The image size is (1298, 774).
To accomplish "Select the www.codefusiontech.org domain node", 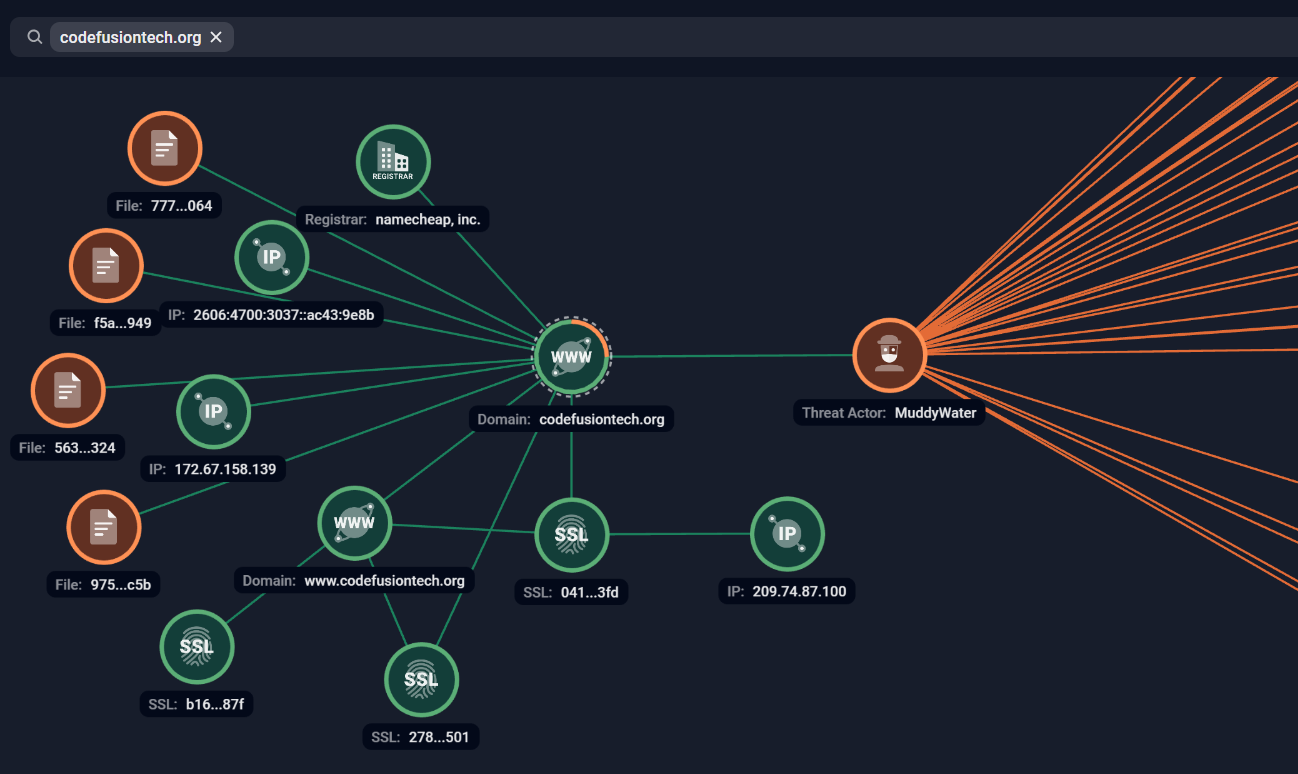I will coord(354,522).
